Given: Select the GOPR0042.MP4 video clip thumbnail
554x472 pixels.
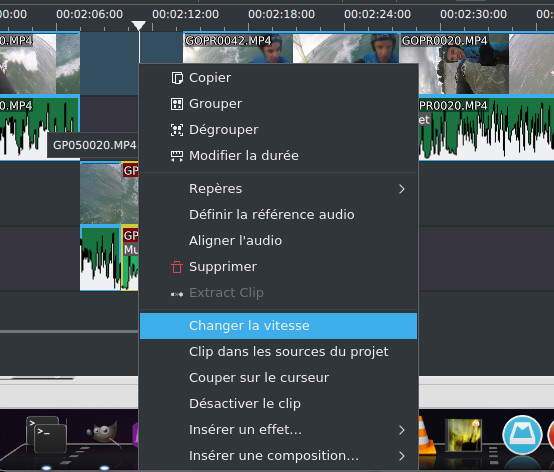Looking at the screenshot, I should [x=291, y=48].
